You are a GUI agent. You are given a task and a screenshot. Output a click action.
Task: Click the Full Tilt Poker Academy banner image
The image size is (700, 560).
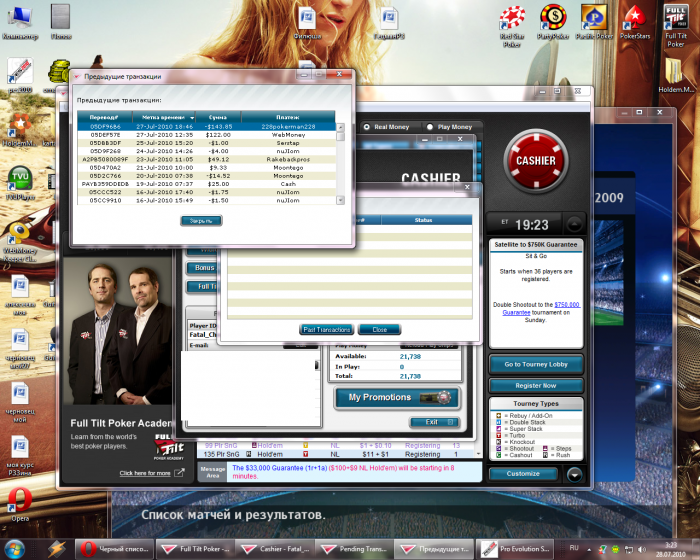(117, 330)
